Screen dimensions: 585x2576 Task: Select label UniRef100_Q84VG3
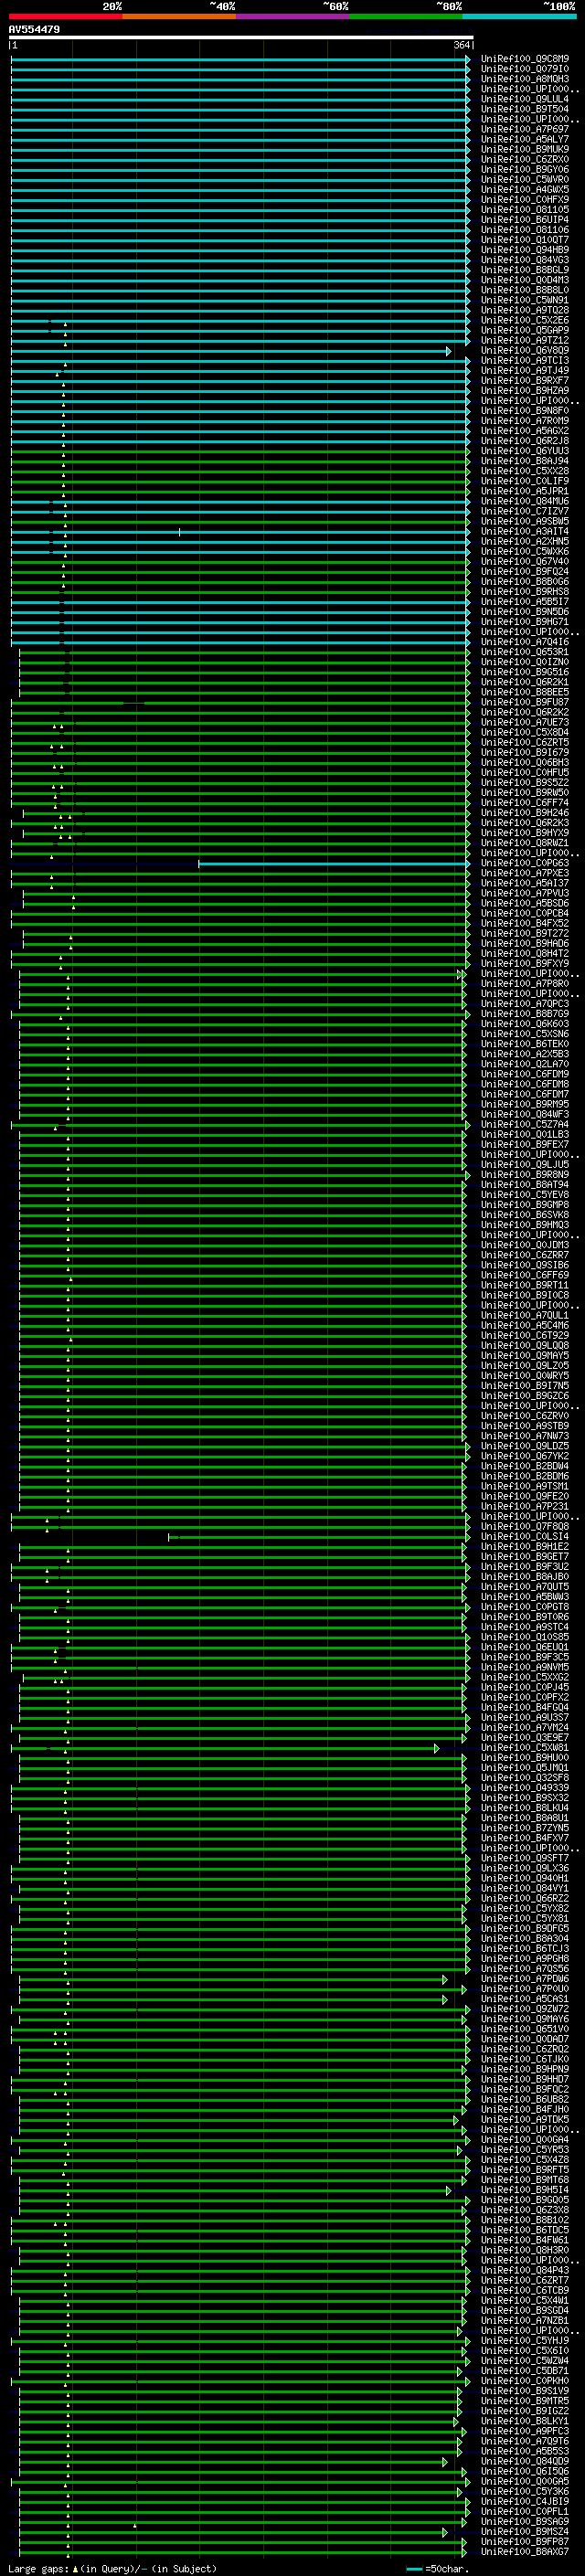click(x=525, y=260)
